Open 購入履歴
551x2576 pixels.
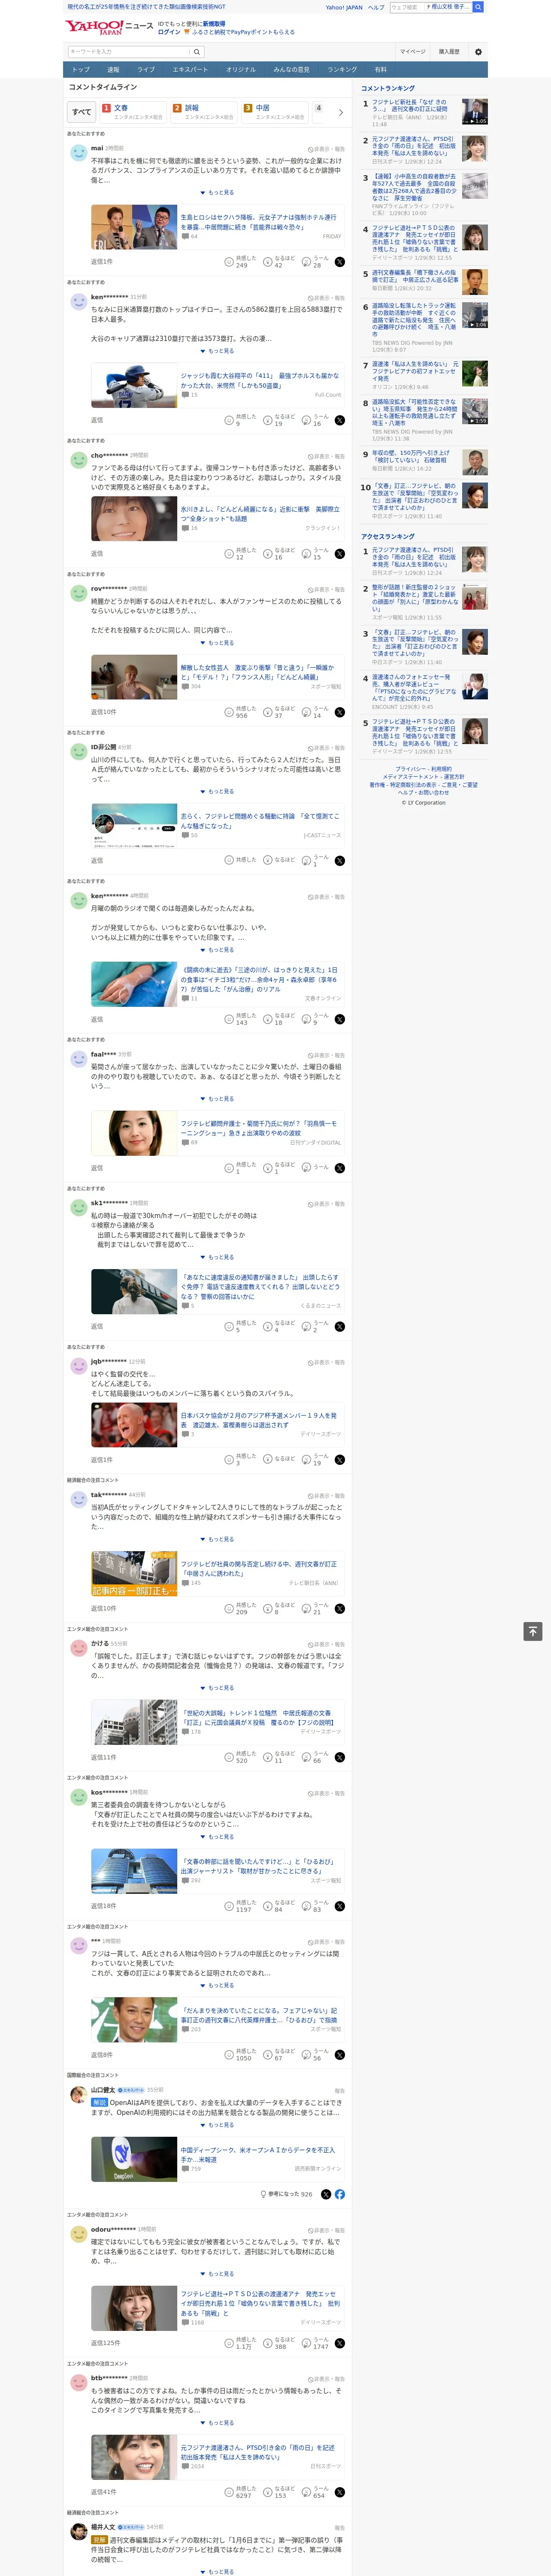point(449,52)
